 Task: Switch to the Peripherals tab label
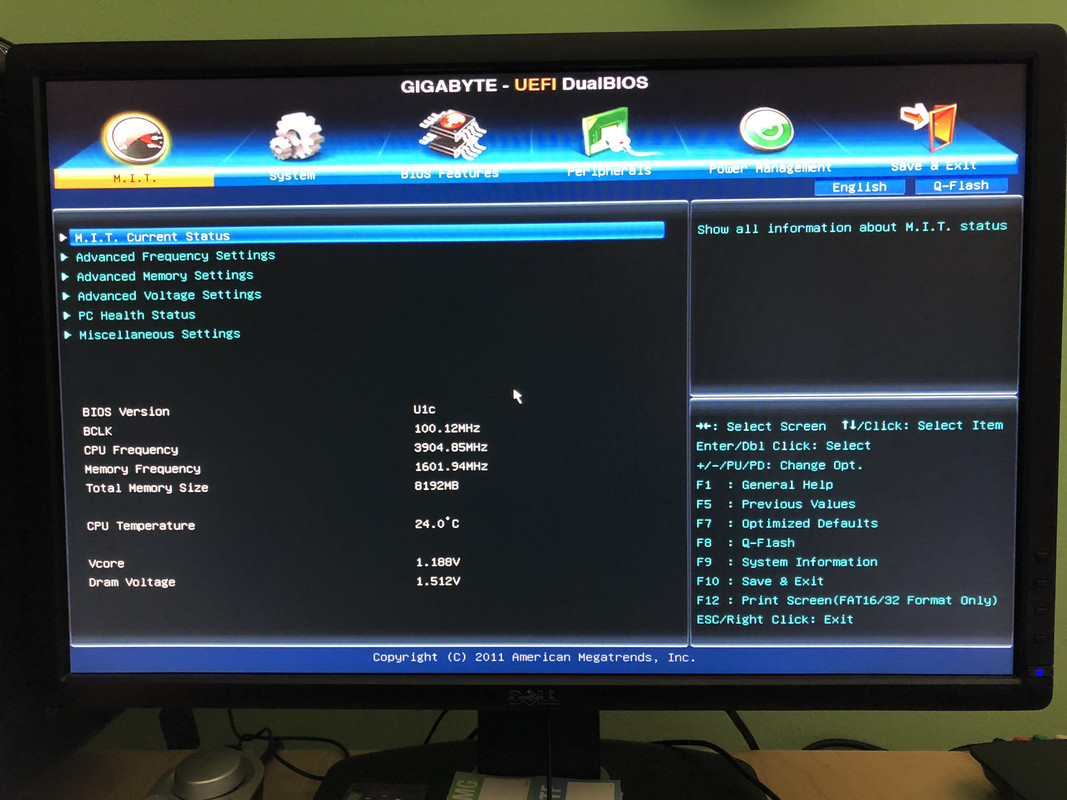click(x=609, y=171)
